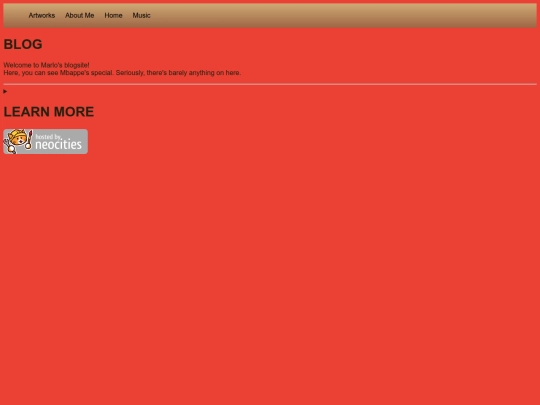Viewport: 540px width, 405px height.
Task: Open the Music page link
Action: click(142, 15)
